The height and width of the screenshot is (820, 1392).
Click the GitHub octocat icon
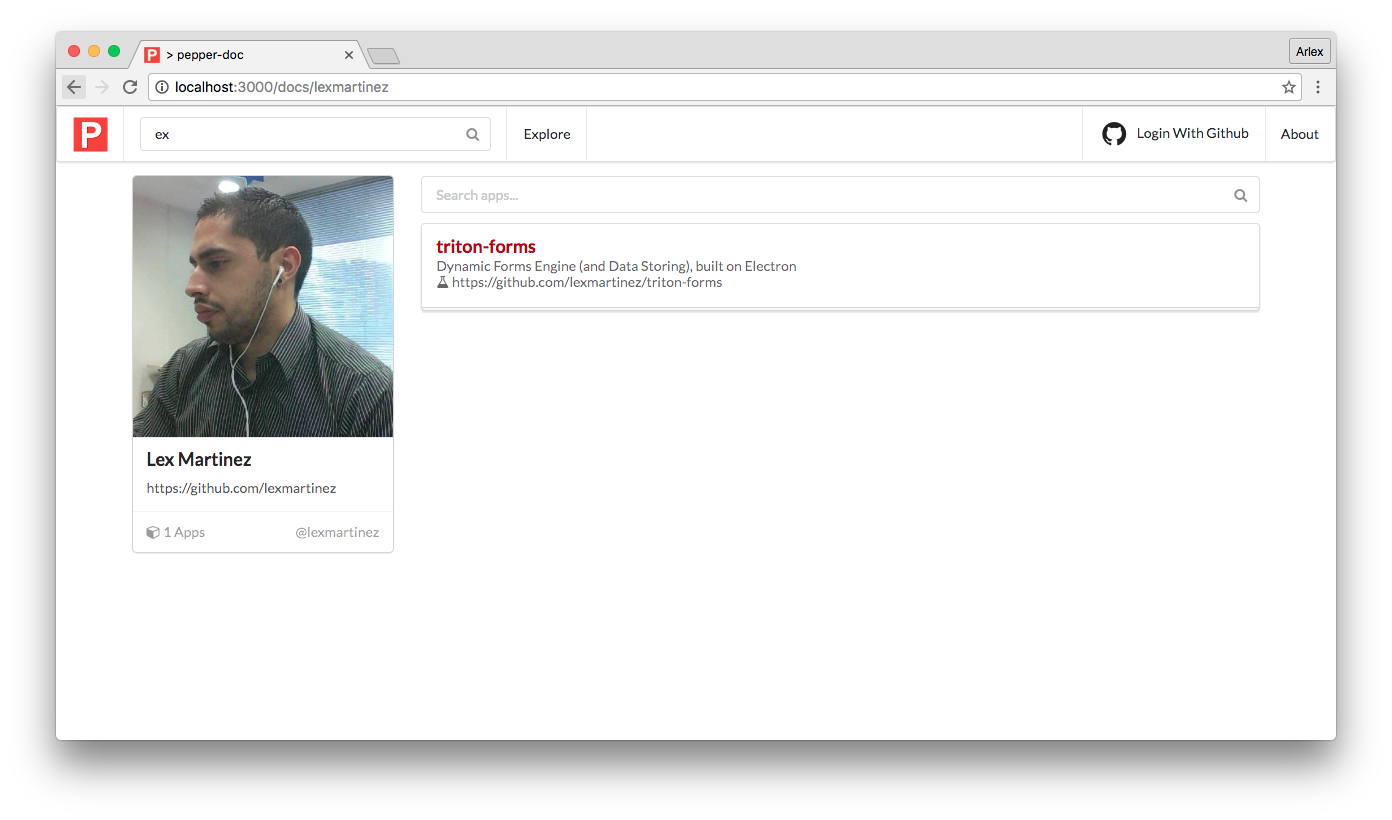coord(1114,134)
